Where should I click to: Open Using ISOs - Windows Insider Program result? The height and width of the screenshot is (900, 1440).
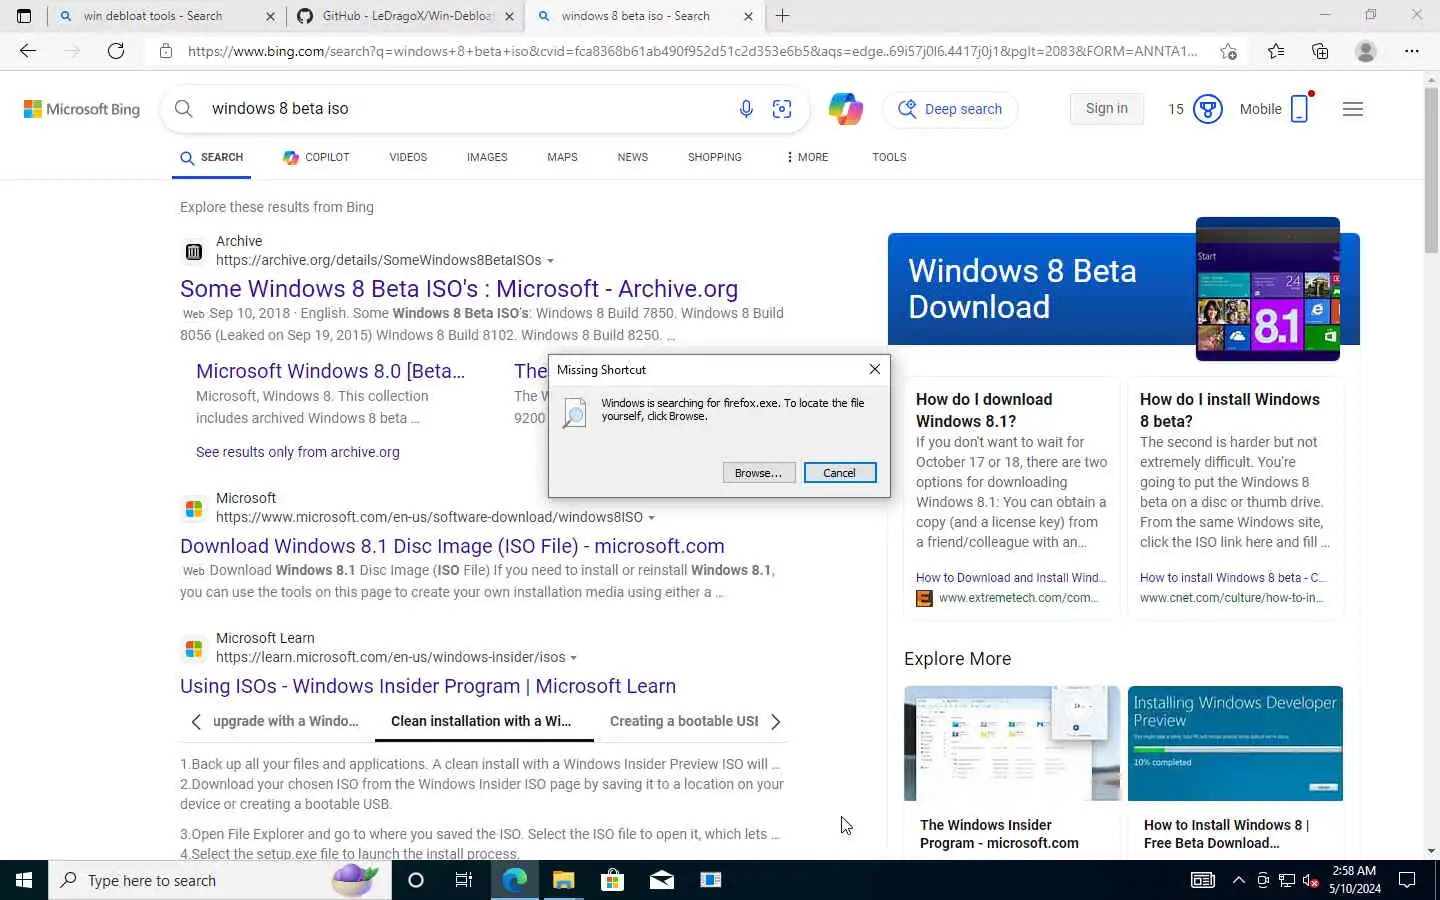tap(428, 686)
